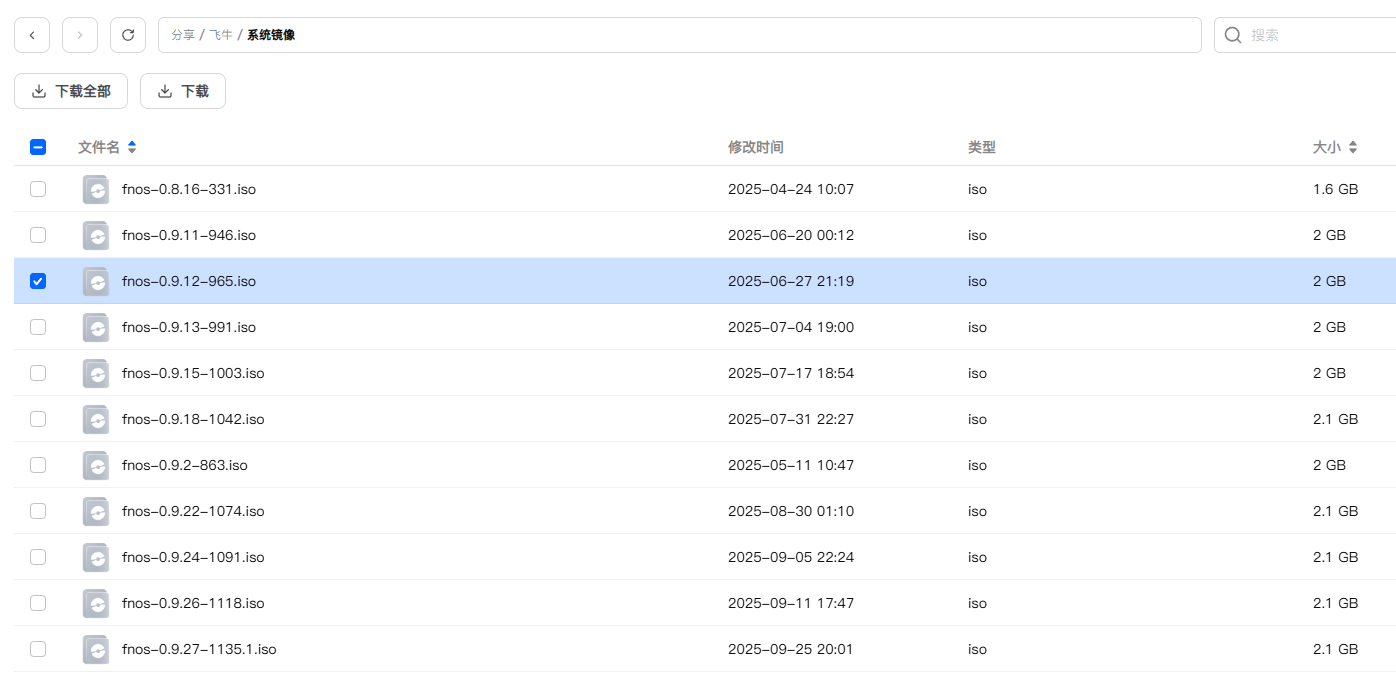Screen dimensions: 1396x674
Task: Sort files by size using sort arrows
Action: (x=1353, y=147)
